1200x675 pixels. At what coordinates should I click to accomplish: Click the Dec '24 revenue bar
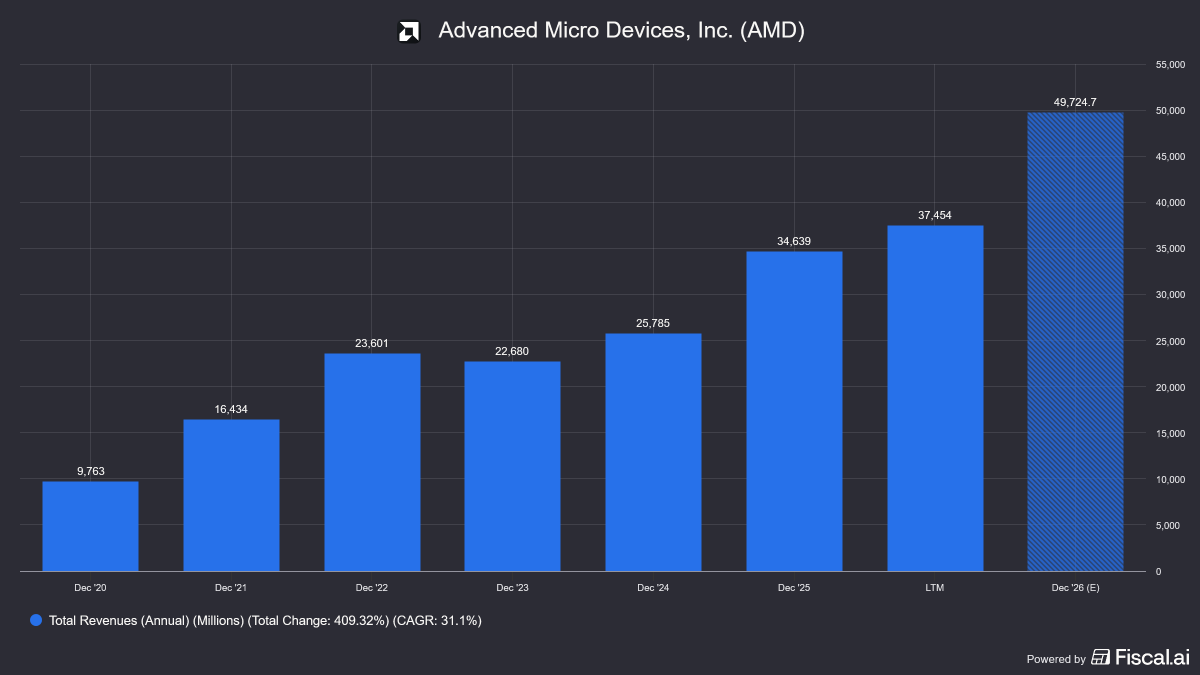click(653, 452)
